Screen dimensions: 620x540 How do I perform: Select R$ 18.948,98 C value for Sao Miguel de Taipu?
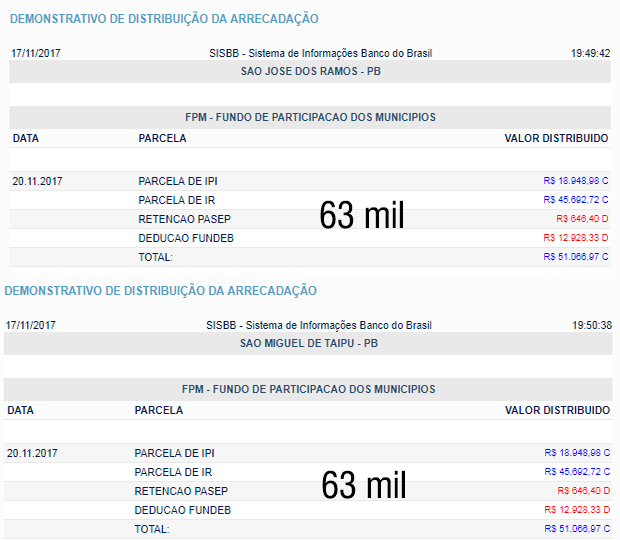[x=577, y=453]
